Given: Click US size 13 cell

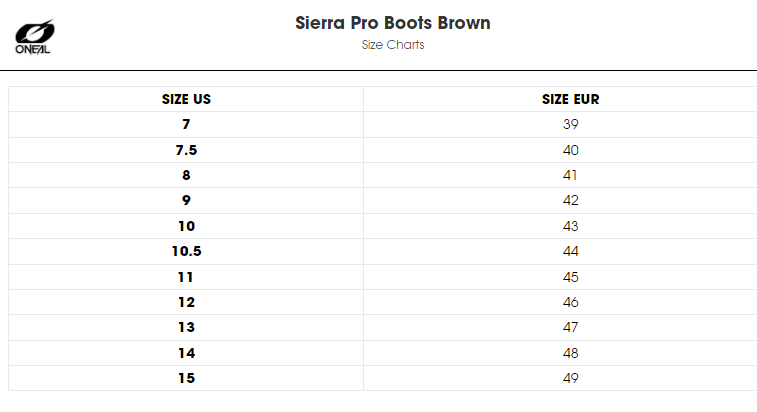Looking at the screenshot, I should [x=186, y=327].
